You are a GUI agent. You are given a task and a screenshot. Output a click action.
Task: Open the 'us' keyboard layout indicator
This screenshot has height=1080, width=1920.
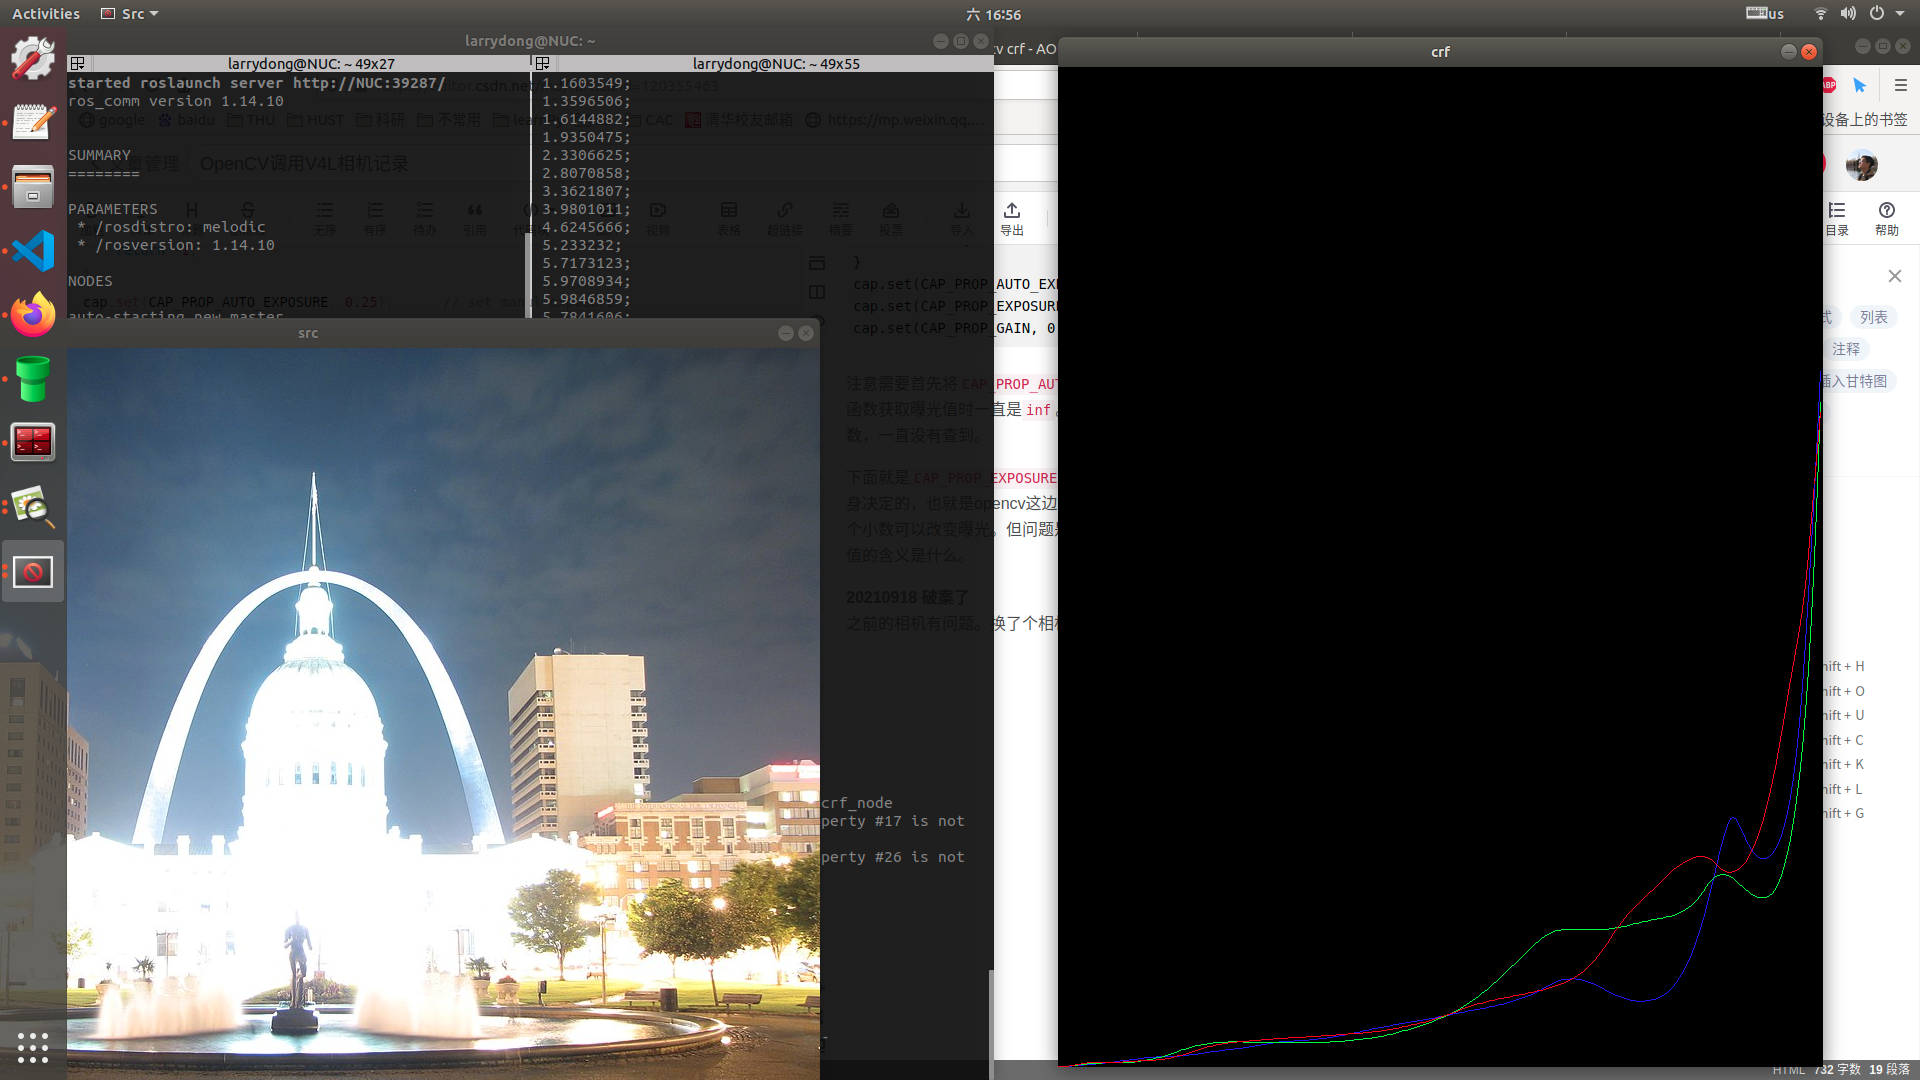(x=1765, y=14)
